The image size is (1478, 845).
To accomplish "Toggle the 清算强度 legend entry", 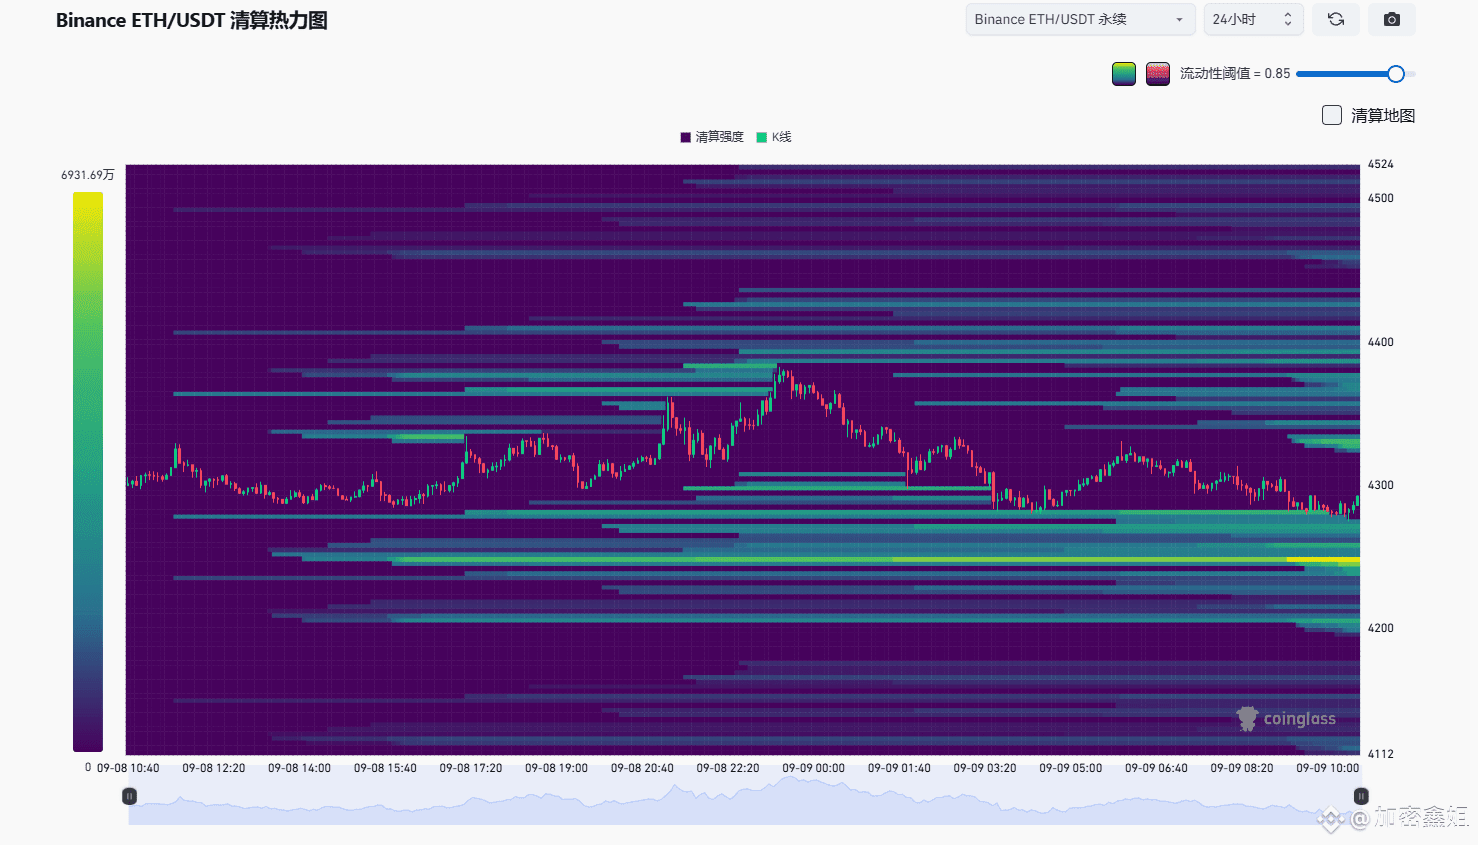I will [712, 137].
